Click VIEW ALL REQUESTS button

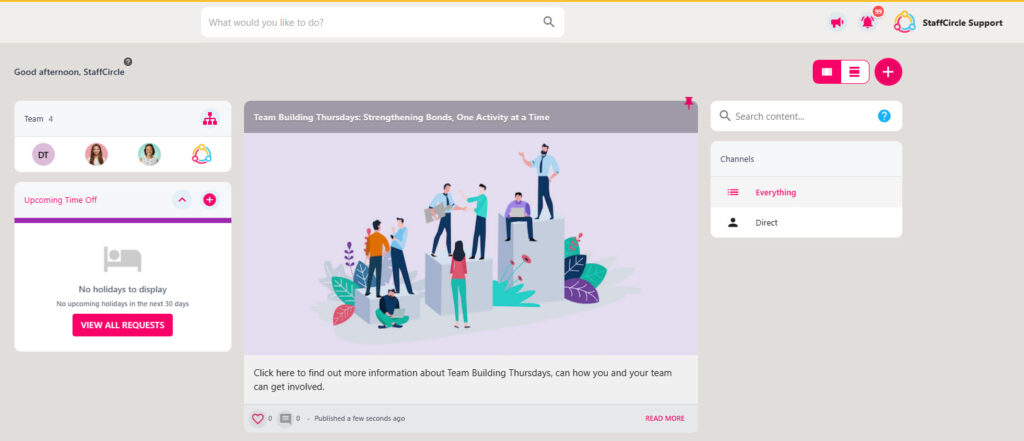123,325
